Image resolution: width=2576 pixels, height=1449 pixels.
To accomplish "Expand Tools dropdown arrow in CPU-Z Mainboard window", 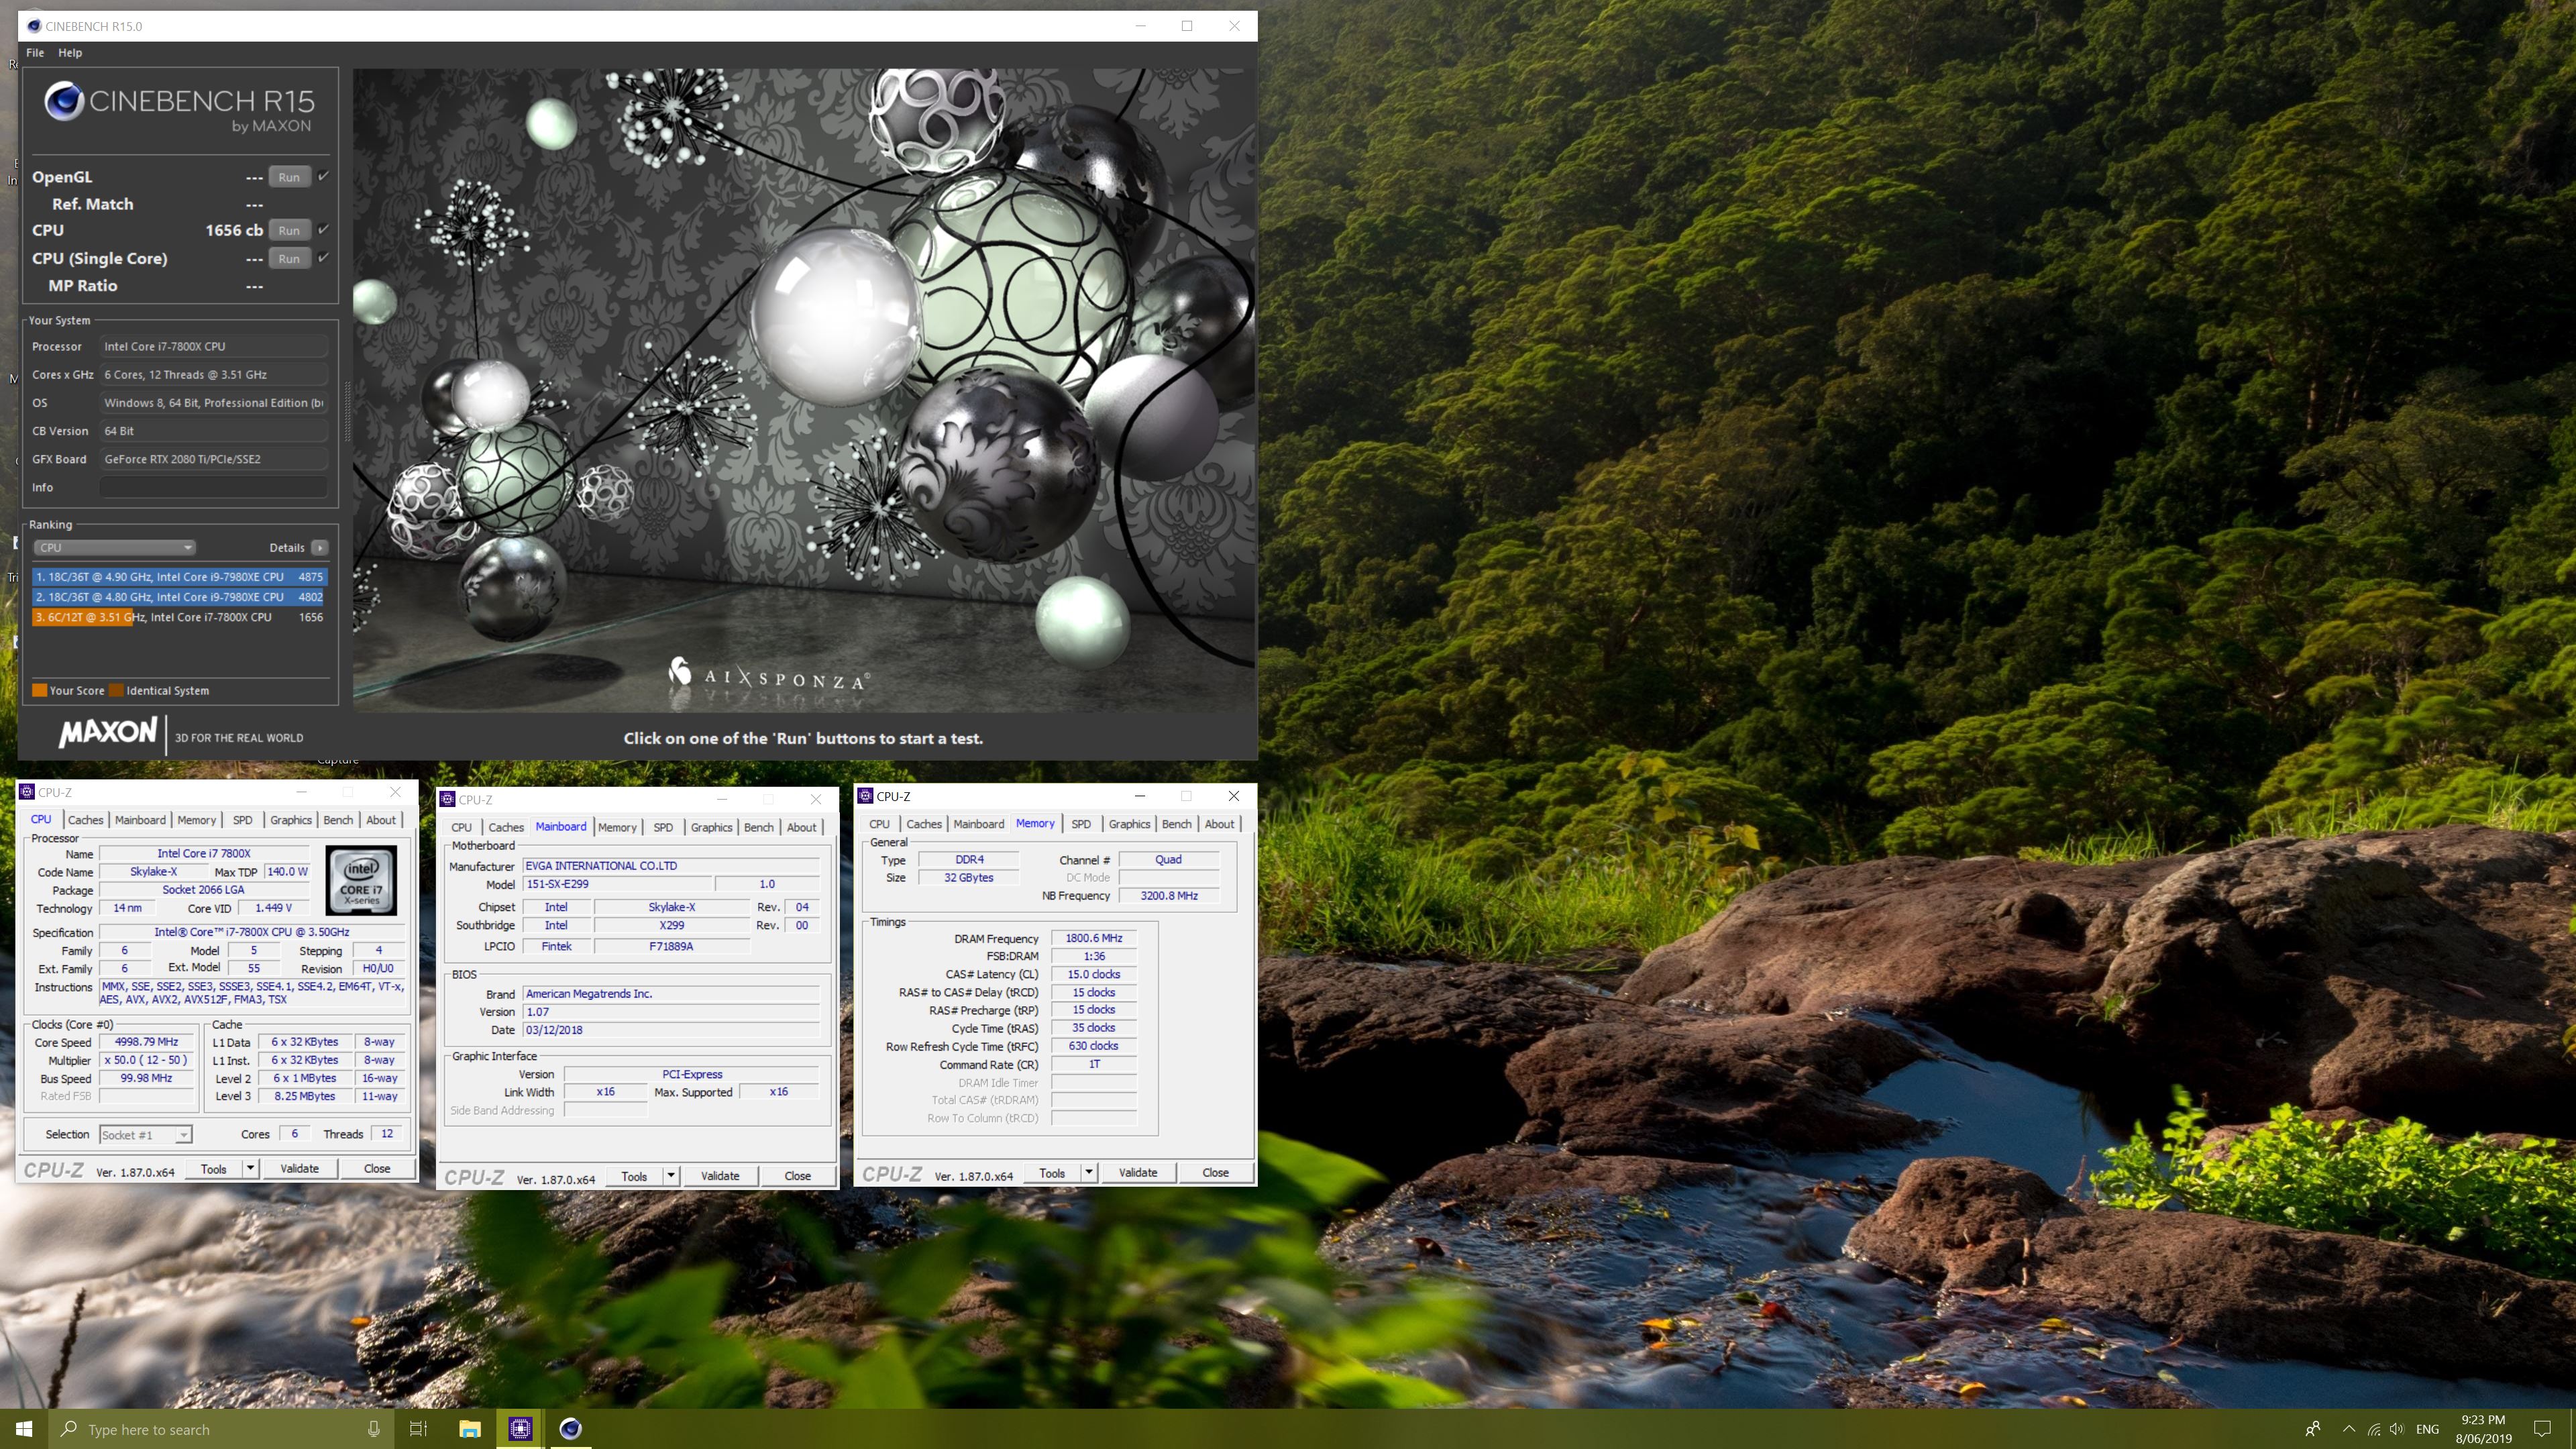I will tap(671, 1176).
